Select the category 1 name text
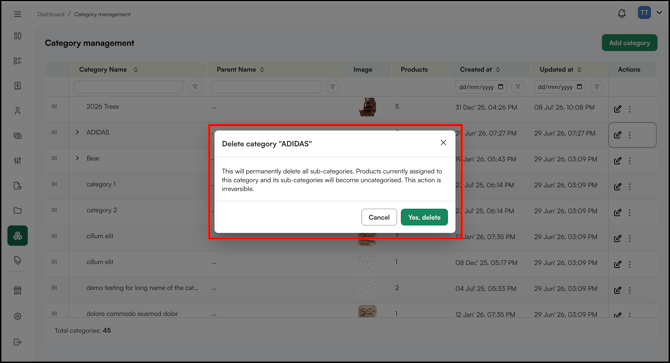Image resolution: width=670 pixels, height=363 pixels. tap(101, 184)
